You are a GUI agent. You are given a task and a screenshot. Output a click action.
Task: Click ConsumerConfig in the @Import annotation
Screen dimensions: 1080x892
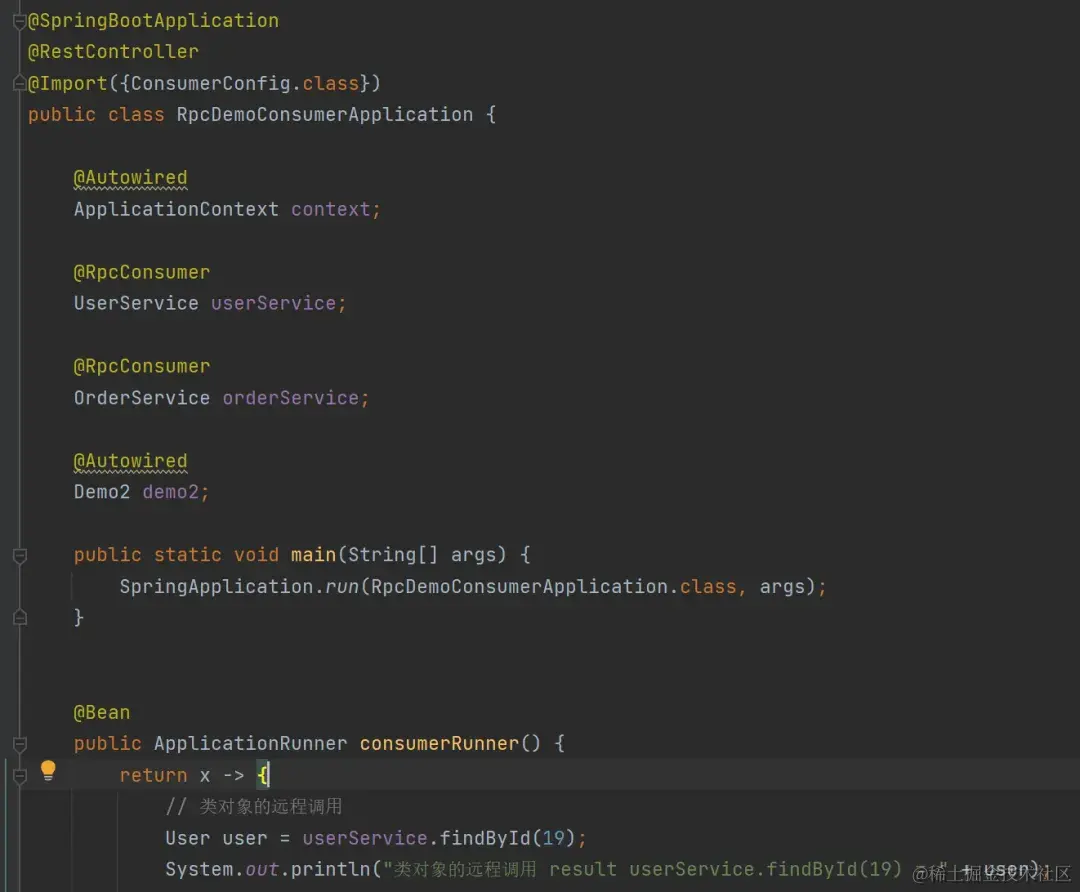(210, 83)
